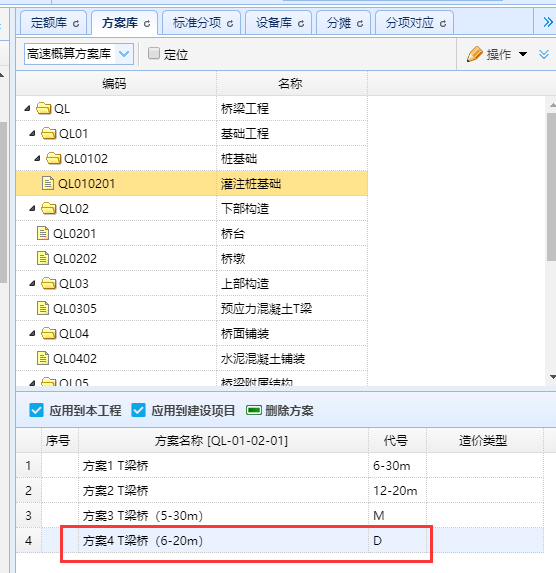556x573 pixels.
Task: Switch to the 设备库 tab
Action: [279, 23]
